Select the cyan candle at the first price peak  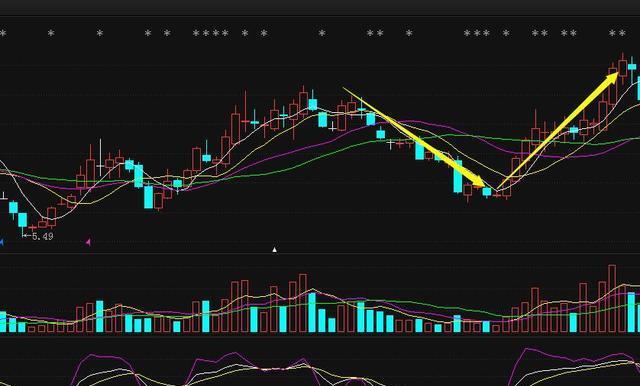click(x=313, y=104)
